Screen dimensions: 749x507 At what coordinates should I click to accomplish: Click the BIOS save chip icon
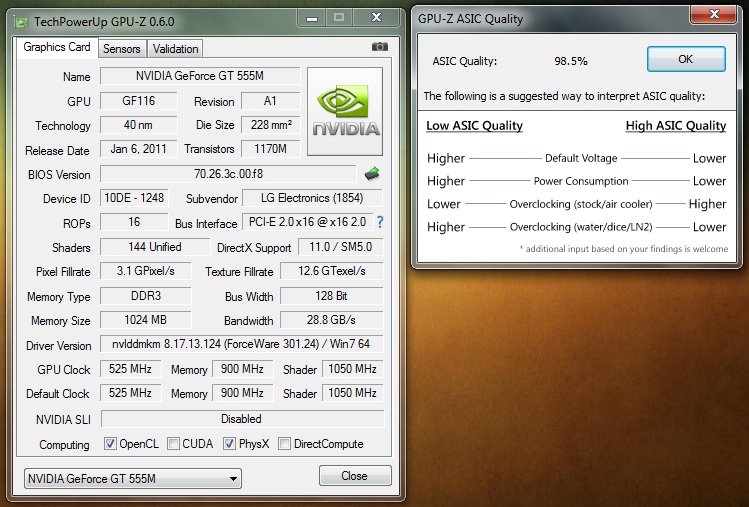click(x=372, y=174)
